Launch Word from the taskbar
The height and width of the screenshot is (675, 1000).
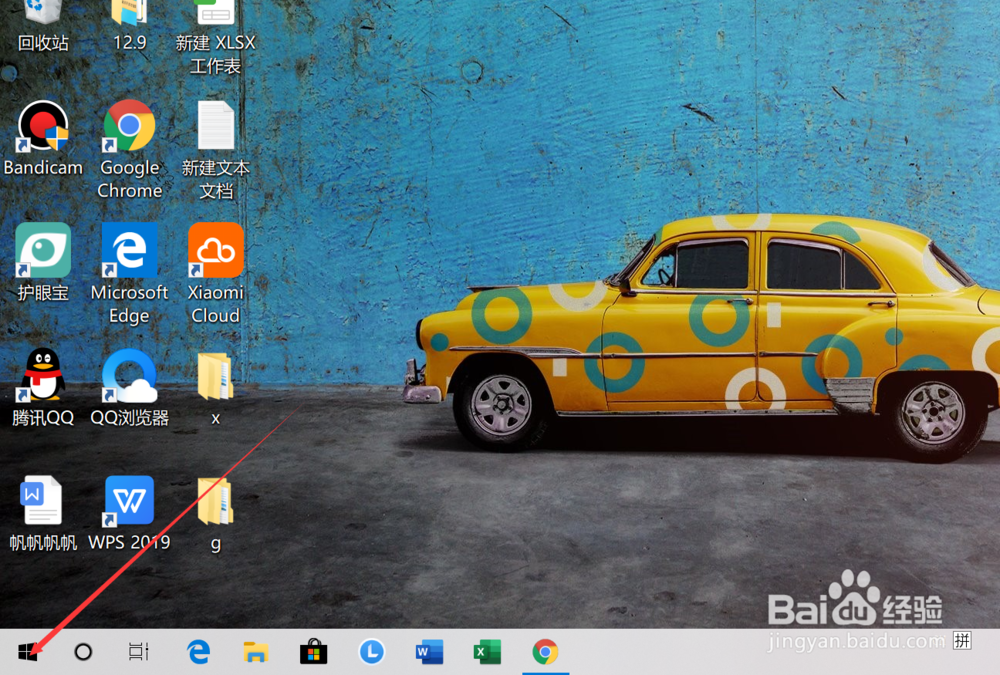pyautogui.click(x=429, y=651)
